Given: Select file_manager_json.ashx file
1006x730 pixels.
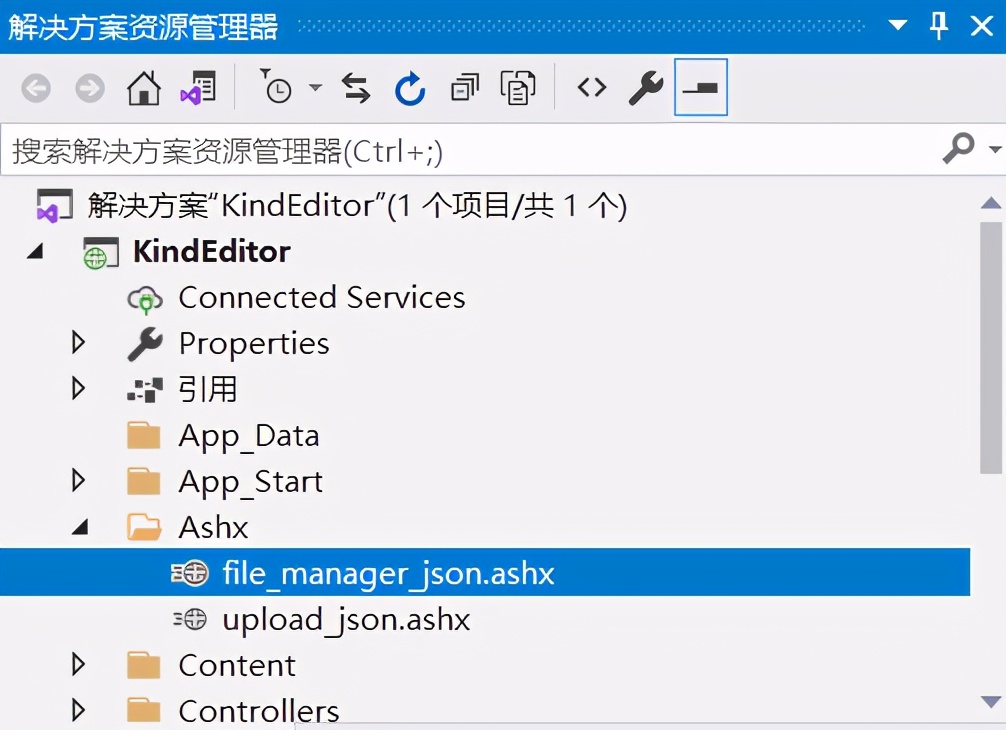Looking at the screenshot, I should pos(388,573).
